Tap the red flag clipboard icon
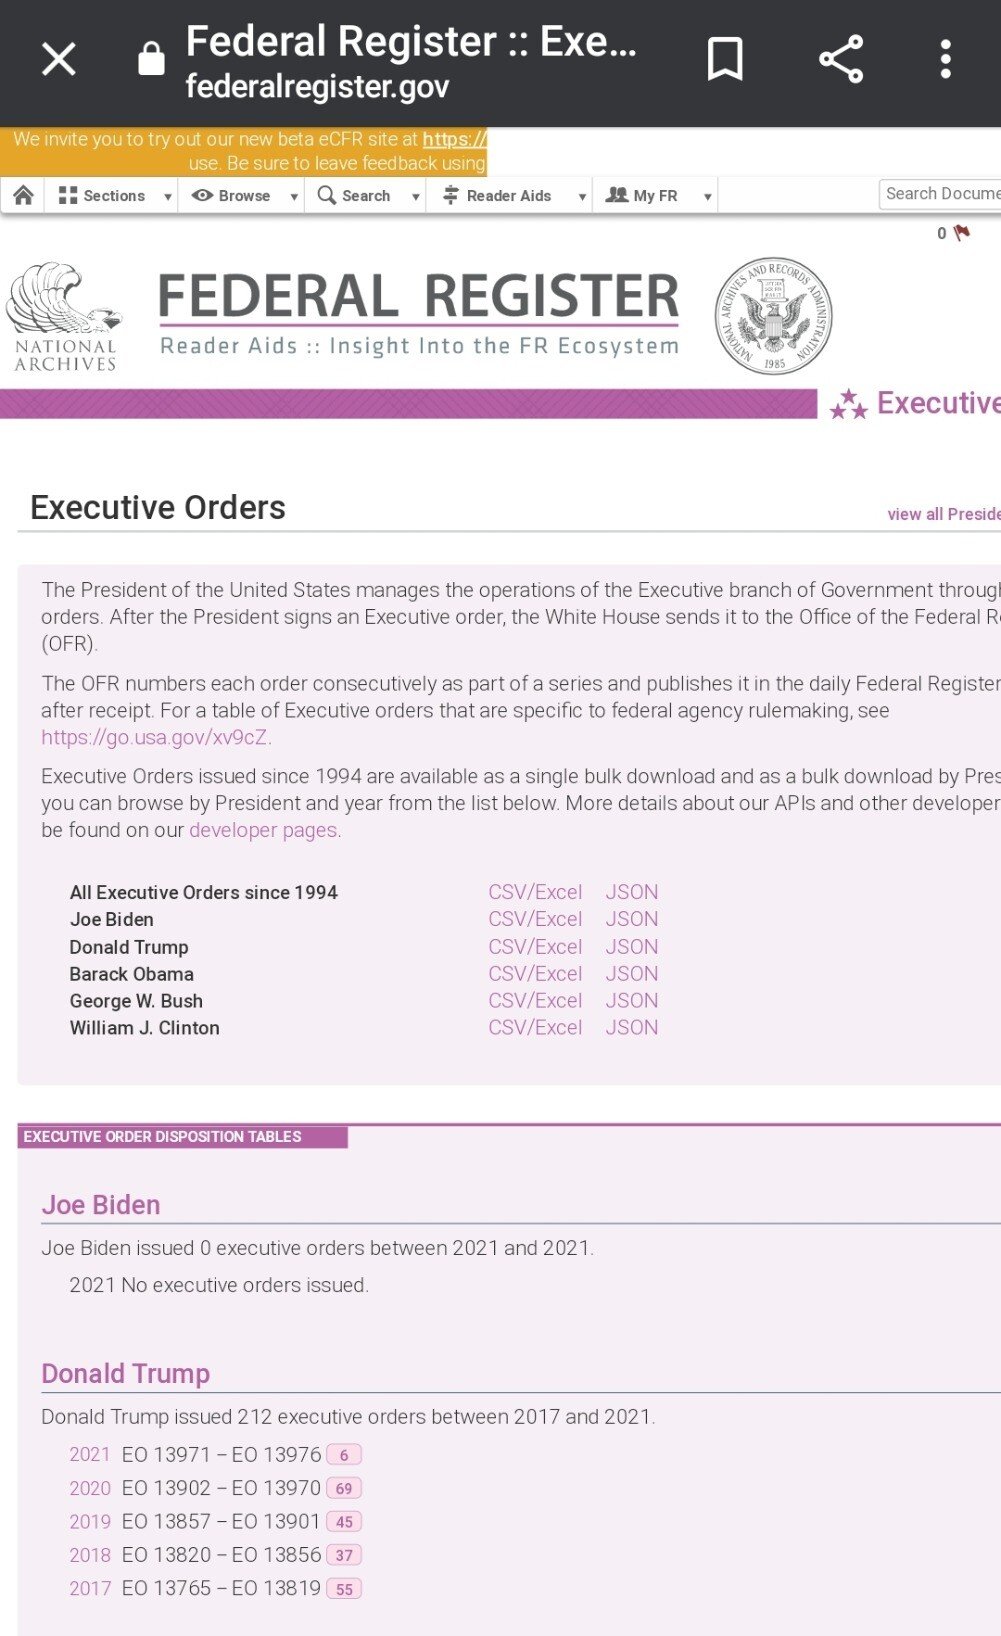The image size is (1001, 1636). (x=961, y=233)
